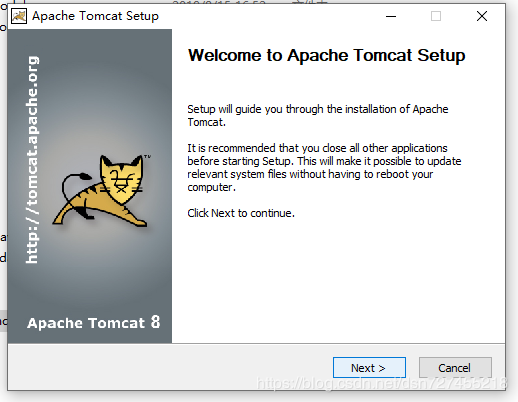
Task: Click the TM mark beside the cat's ear
Action: point(147,156)
